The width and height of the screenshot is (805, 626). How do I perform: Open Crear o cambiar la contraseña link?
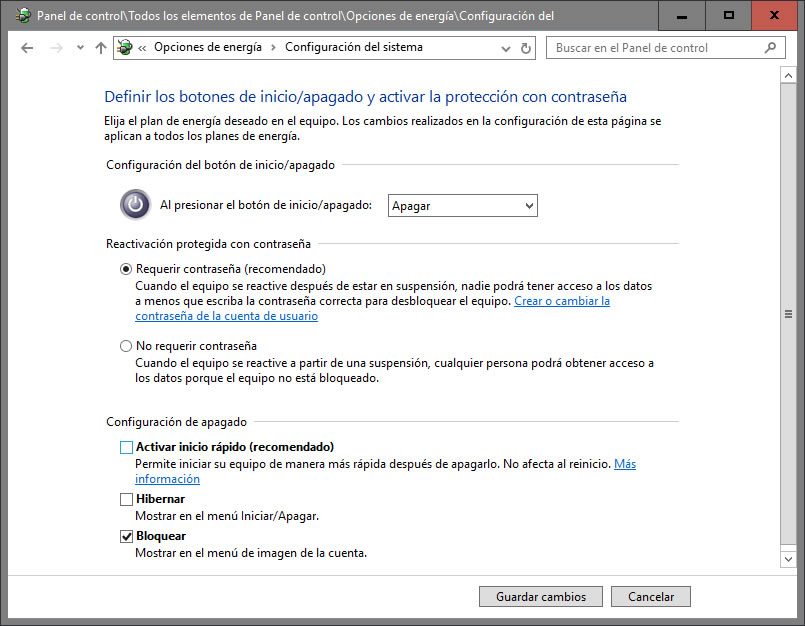coord(561,301)
